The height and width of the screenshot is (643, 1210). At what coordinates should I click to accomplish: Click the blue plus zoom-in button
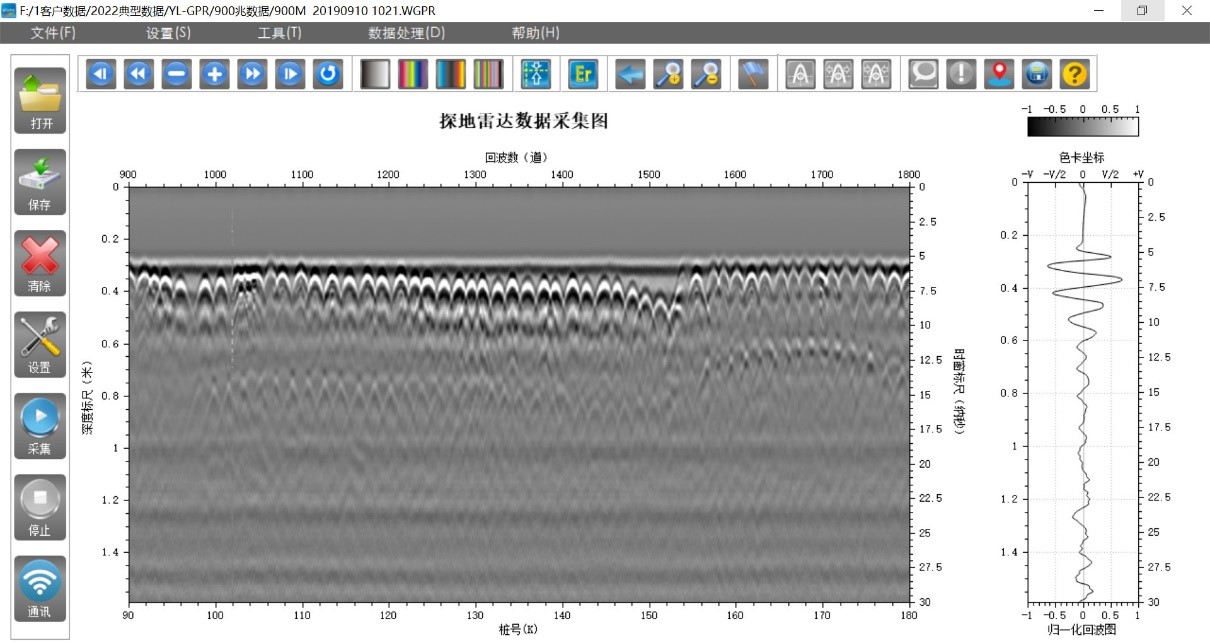coord(214,74)
